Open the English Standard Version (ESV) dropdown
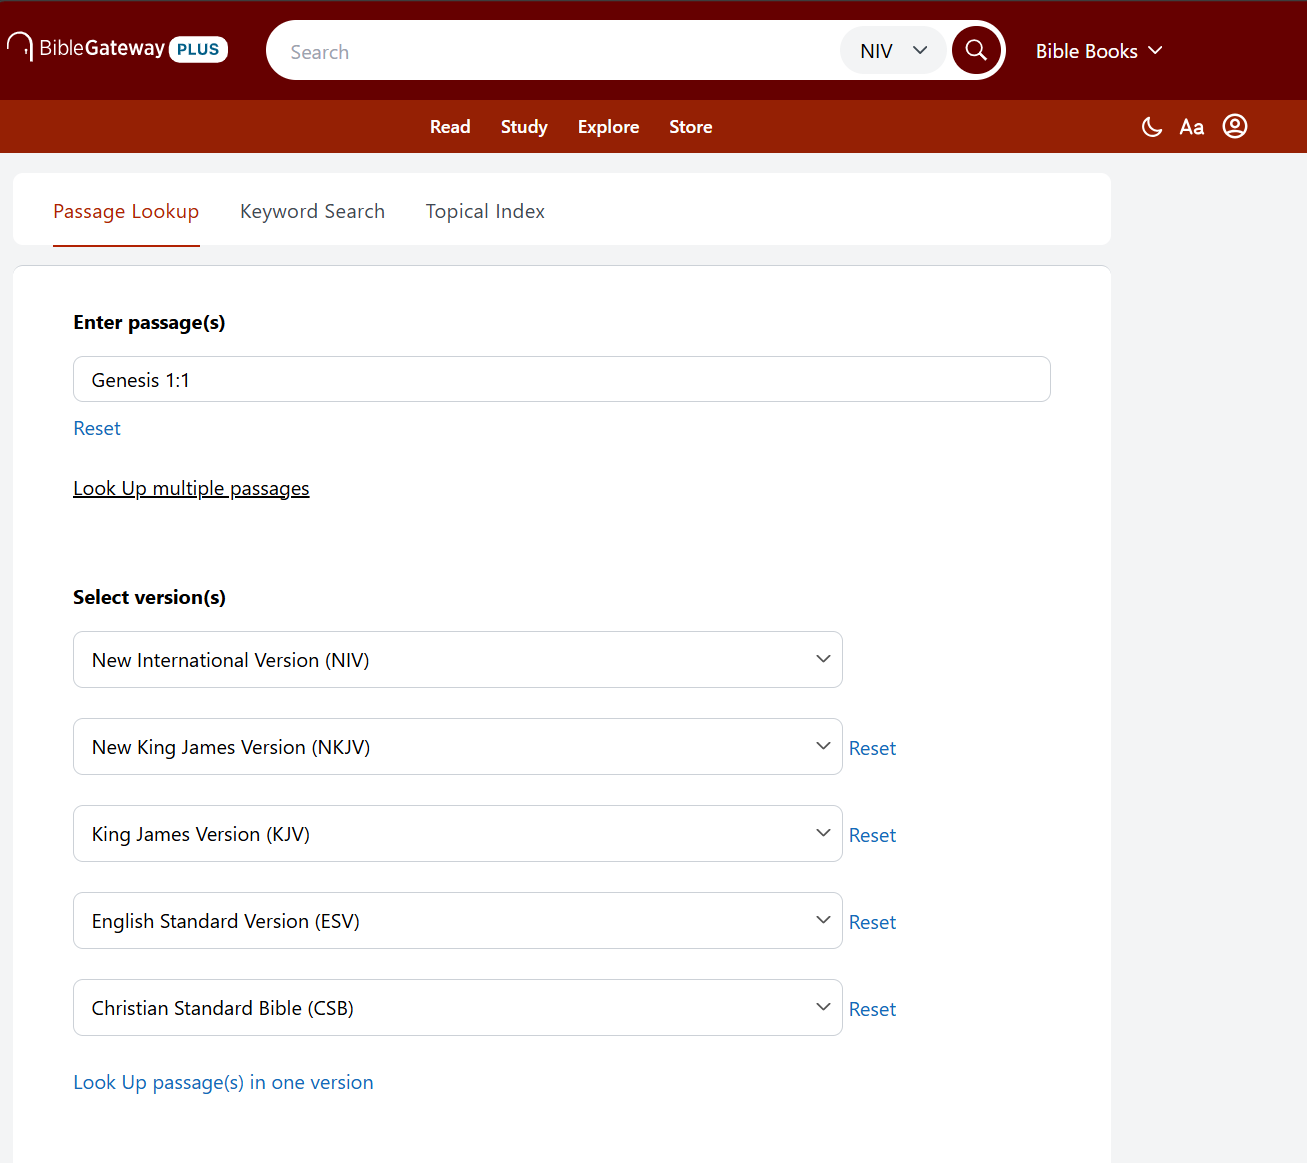Image resolution: width=1307 pixels, height=1163 pixels. point(458,921)
